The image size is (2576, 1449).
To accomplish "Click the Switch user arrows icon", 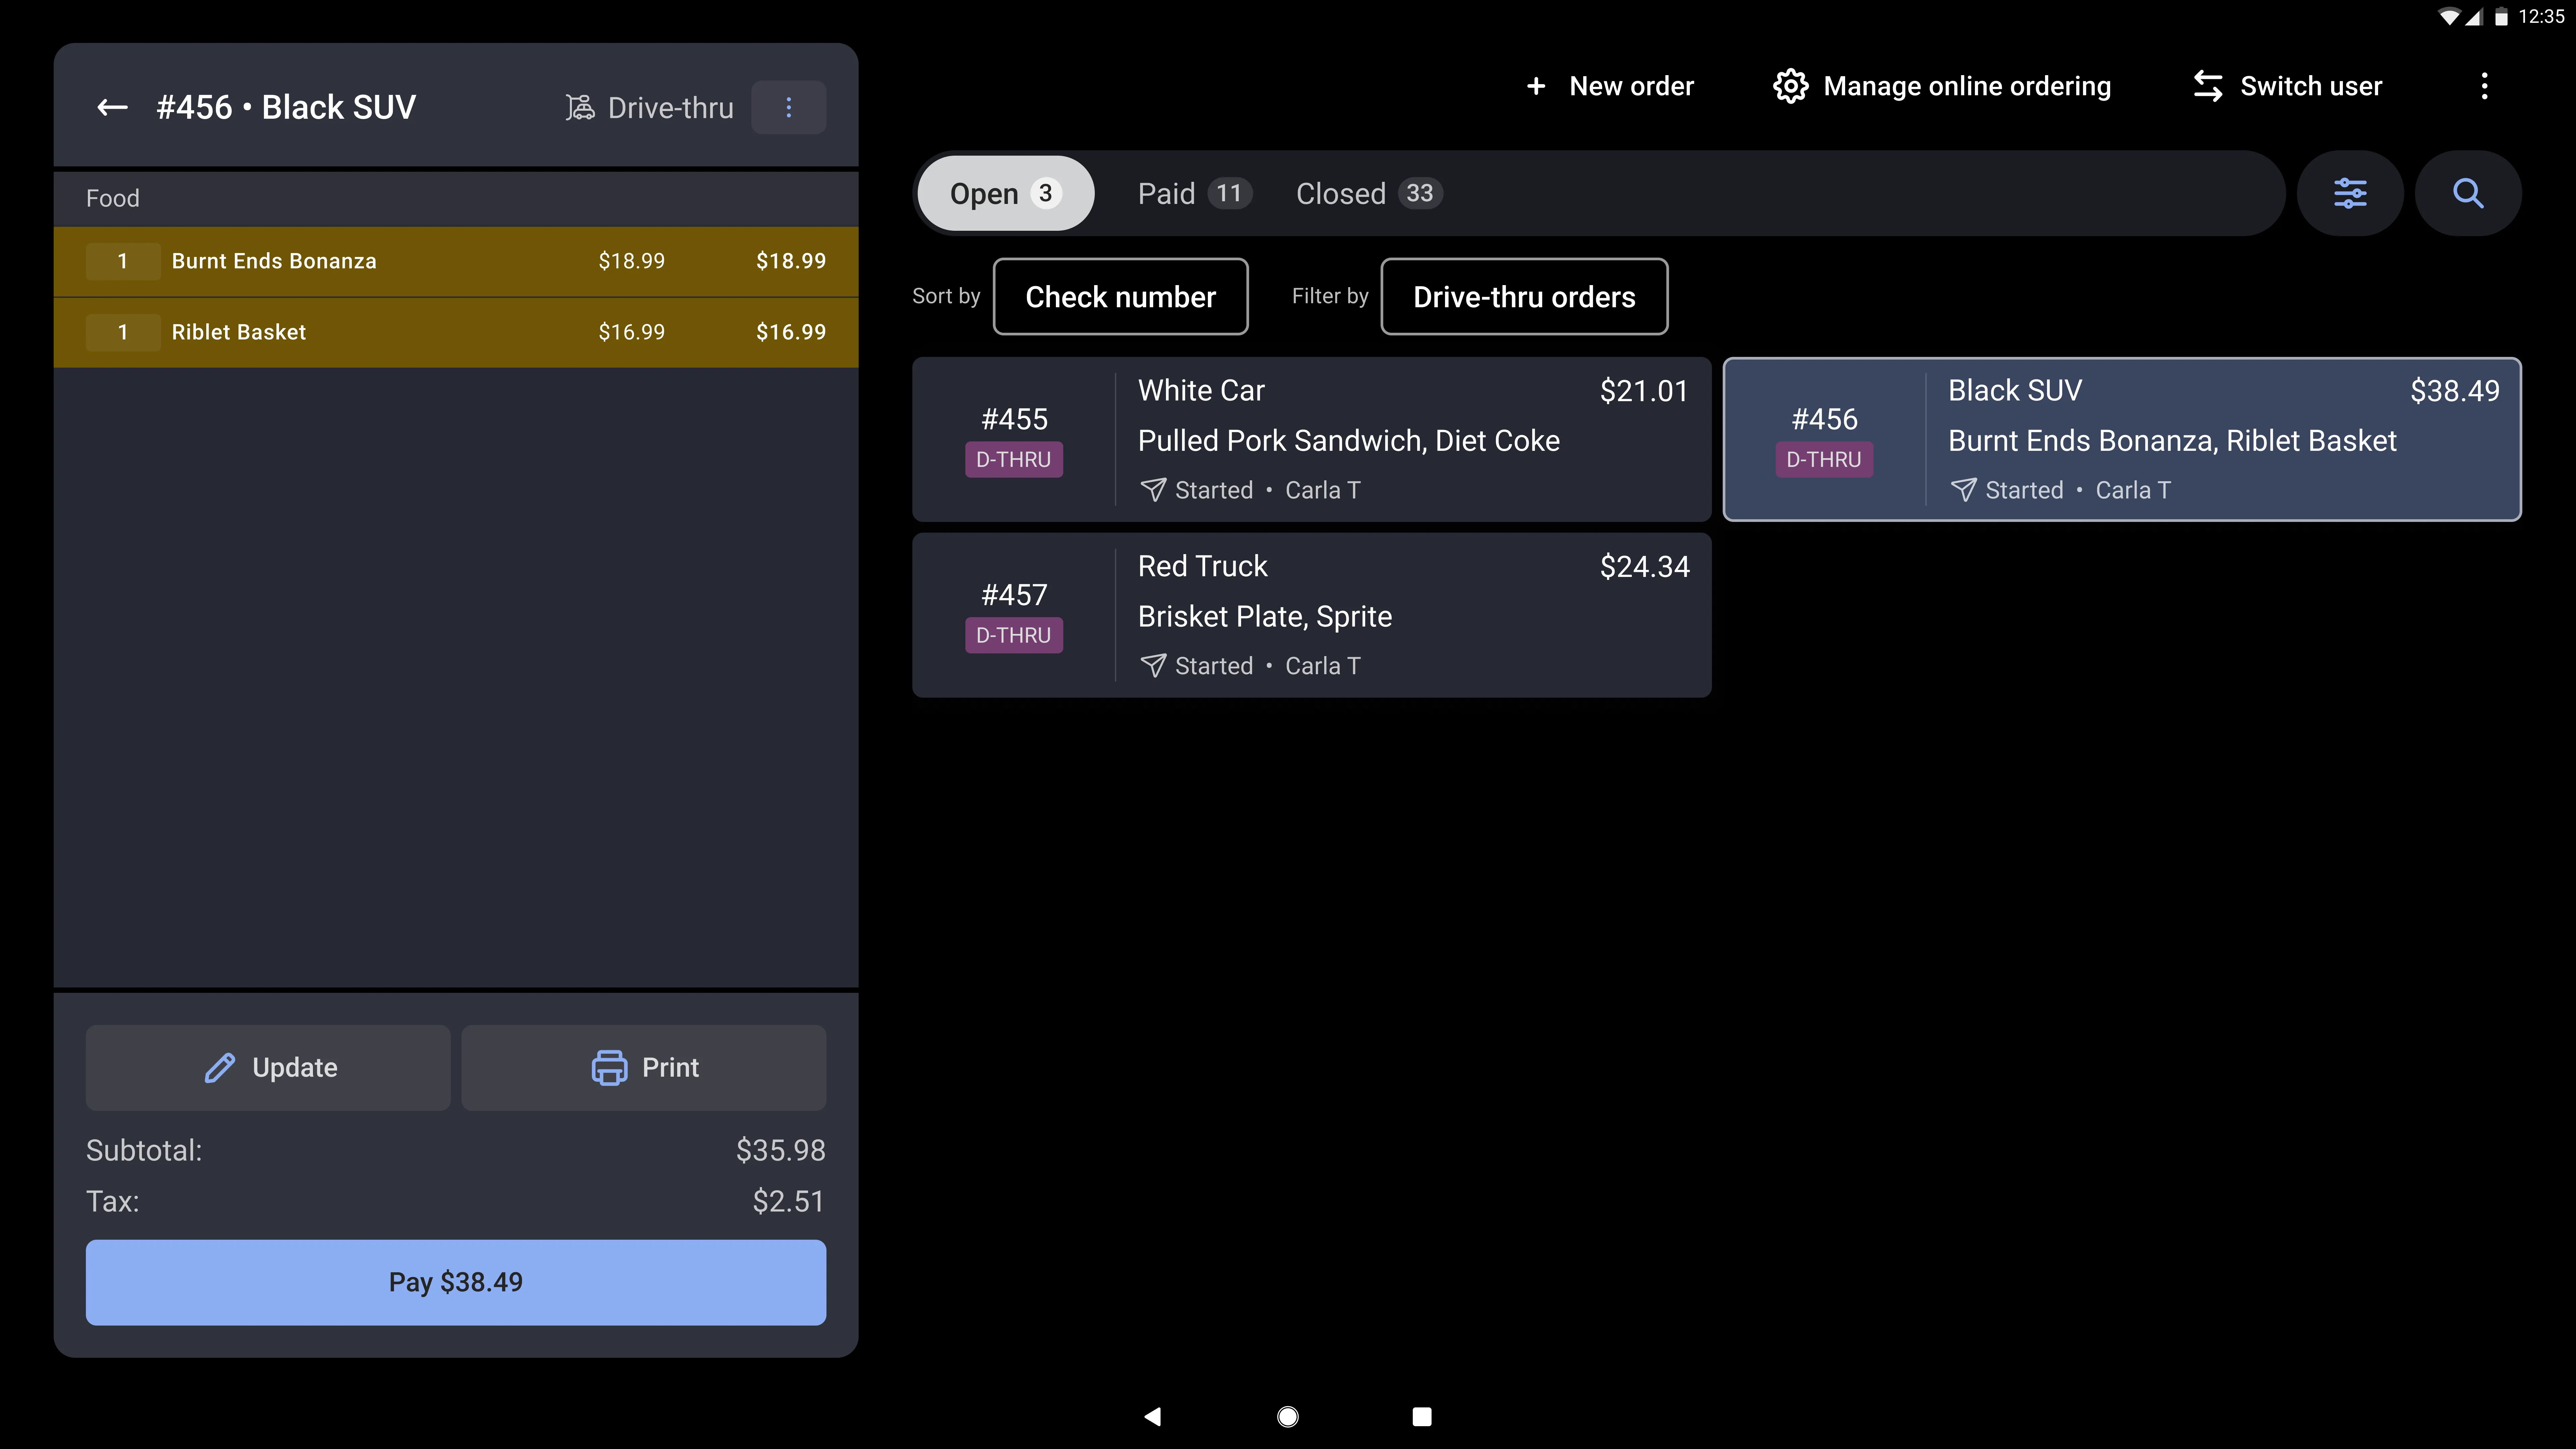I will point(2208,86).
